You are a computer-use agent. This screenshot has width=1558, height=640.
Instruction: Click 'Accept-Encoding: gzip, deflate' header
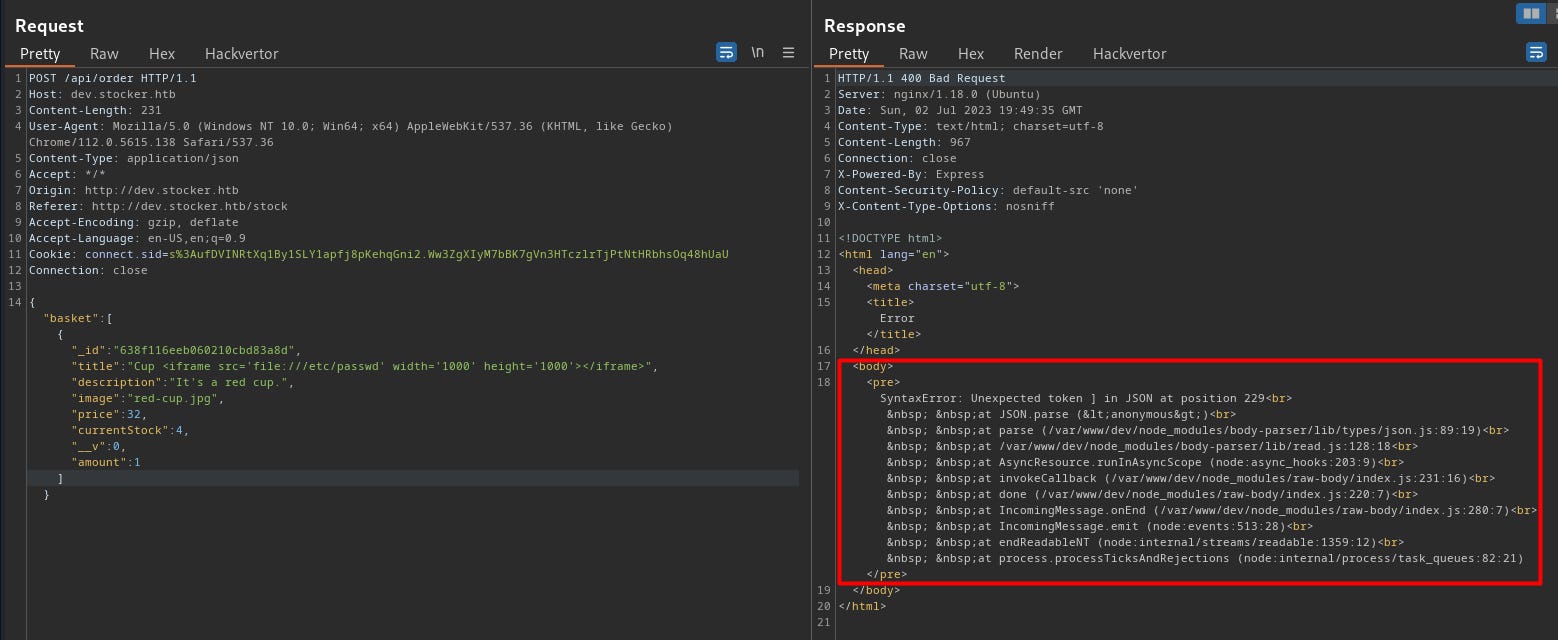(134, 222)
